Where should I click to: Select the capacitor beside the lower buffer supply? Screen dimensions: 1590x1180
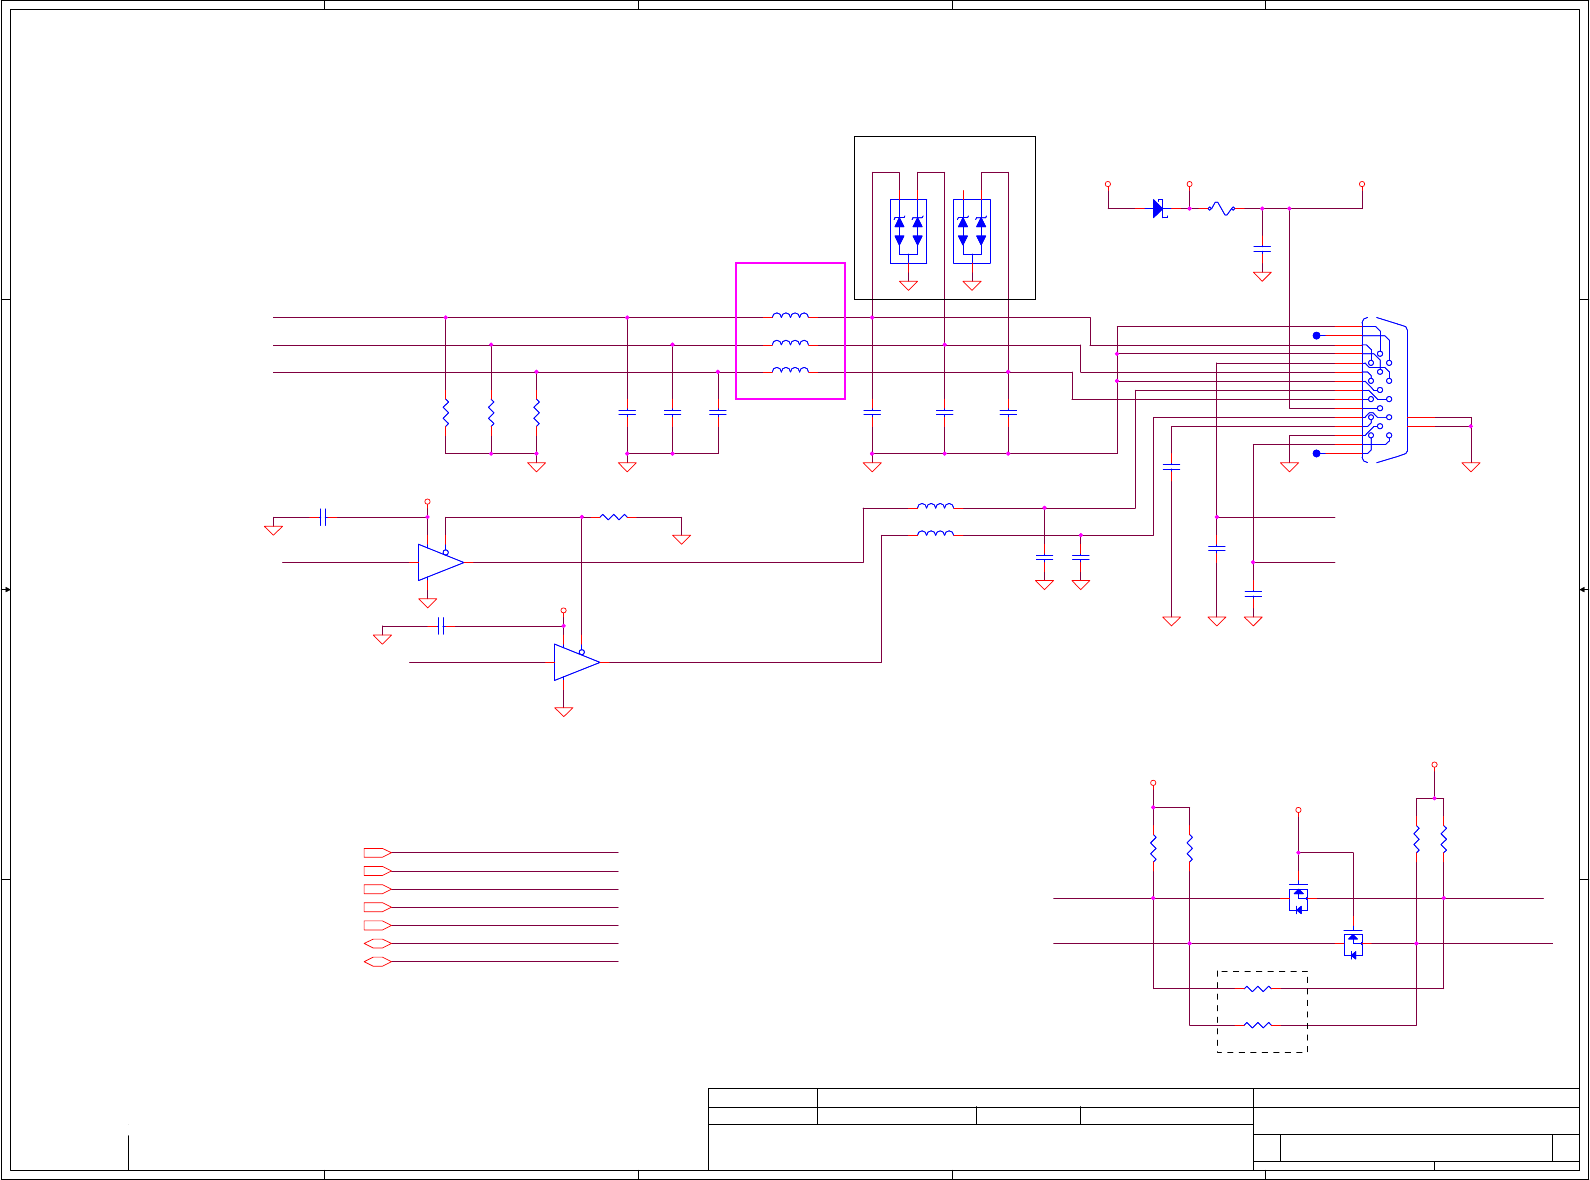pyautogui.click(x=440, y=626)
